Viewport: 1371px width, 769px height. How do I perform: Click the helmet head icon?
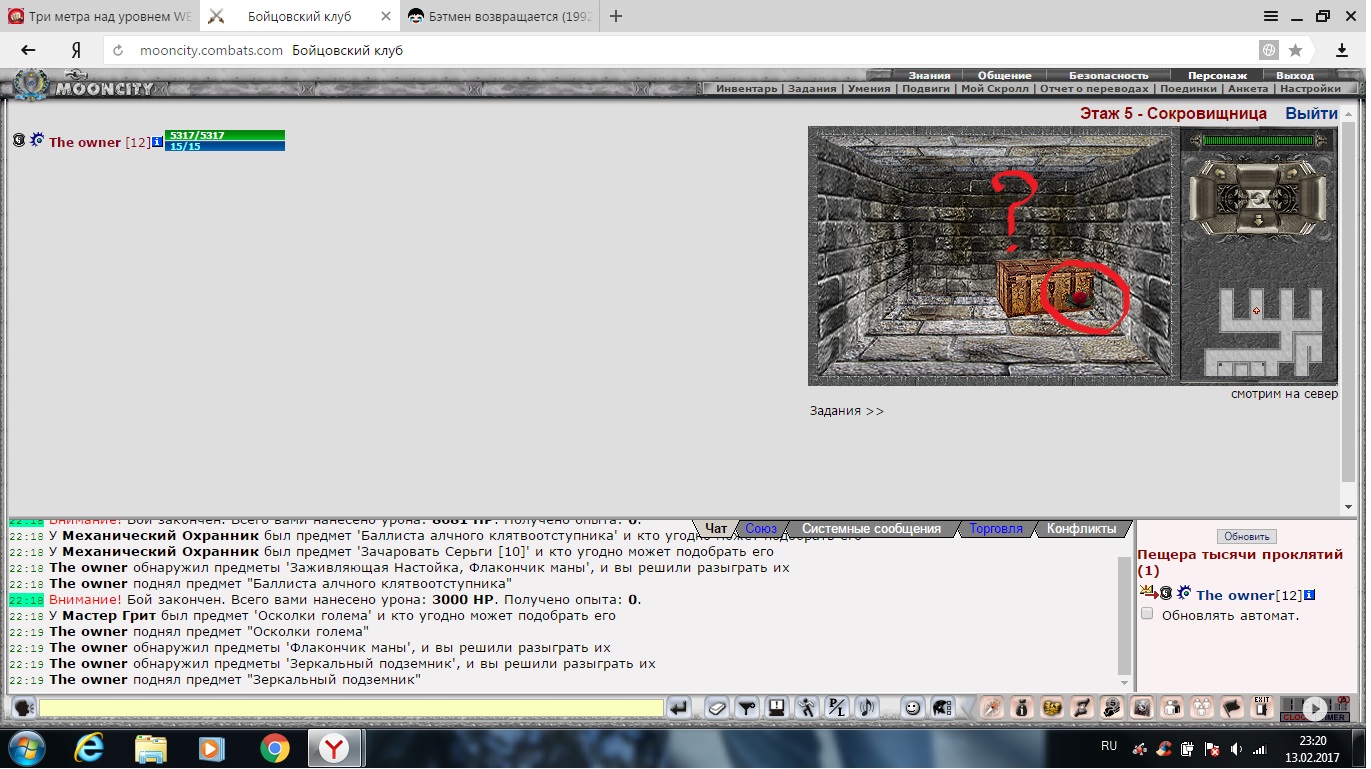point(942,708)
